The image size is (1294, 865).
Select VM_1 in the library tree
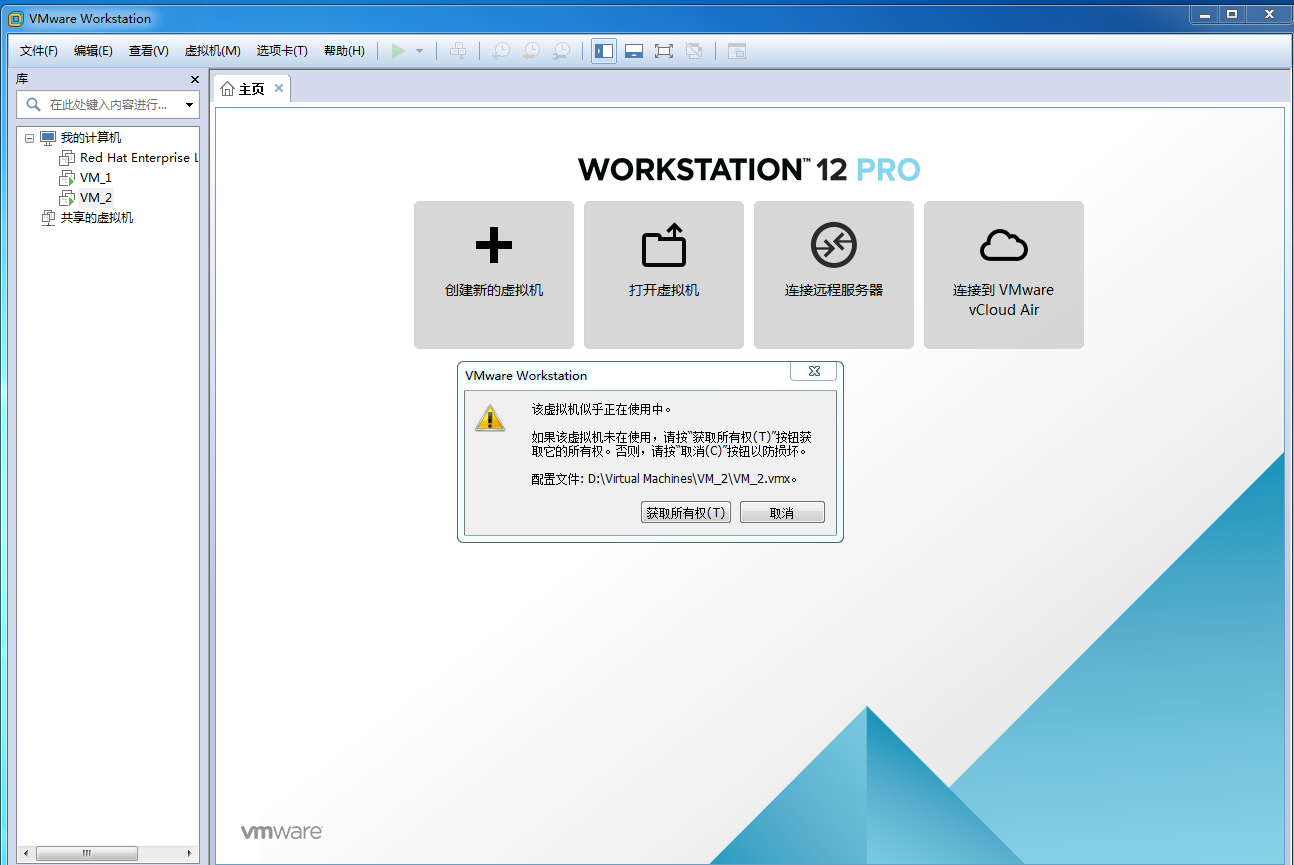(x=96, y=178)
